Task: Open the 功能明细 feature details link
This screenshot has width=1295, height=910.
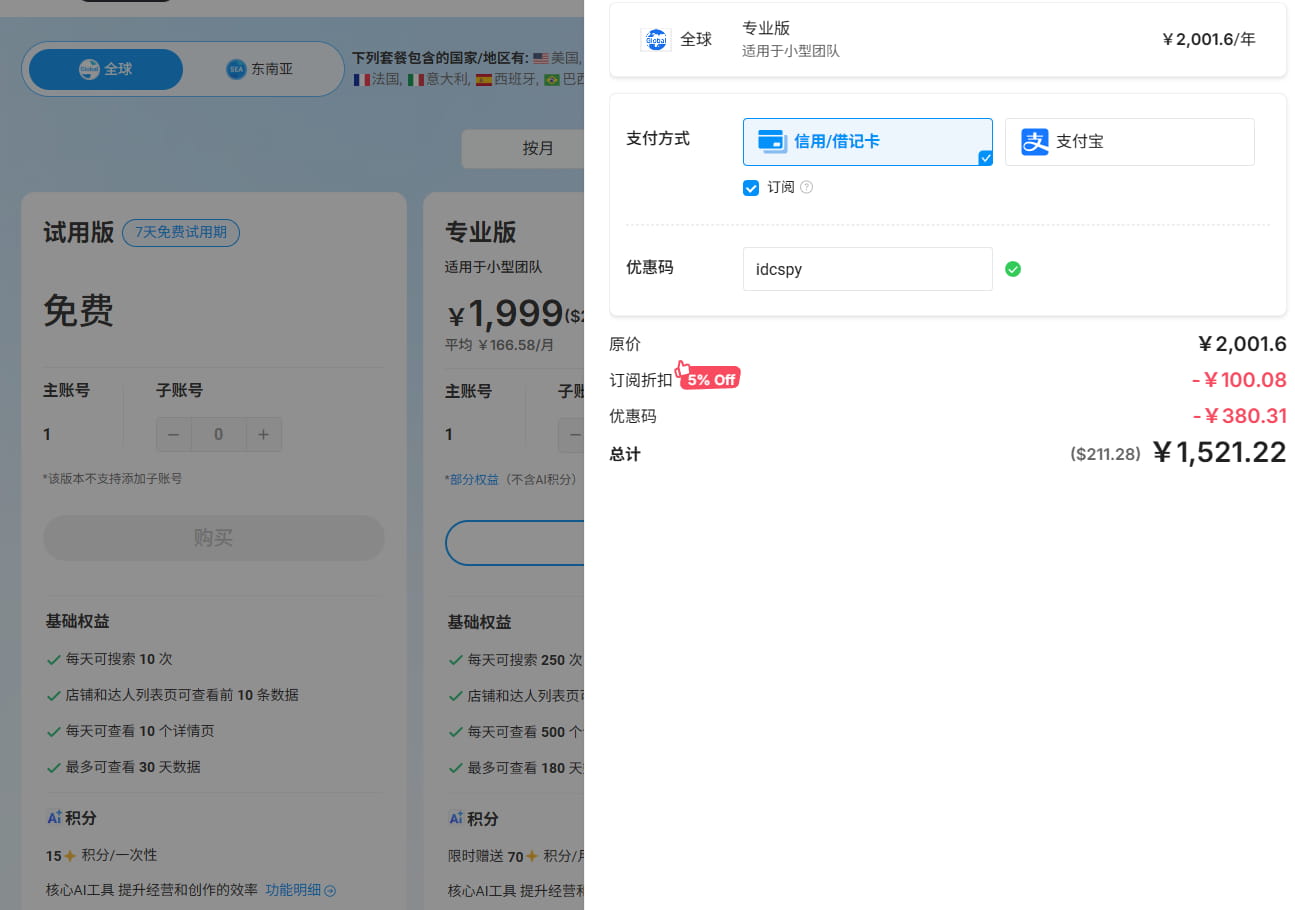Action: pos(295,890)
